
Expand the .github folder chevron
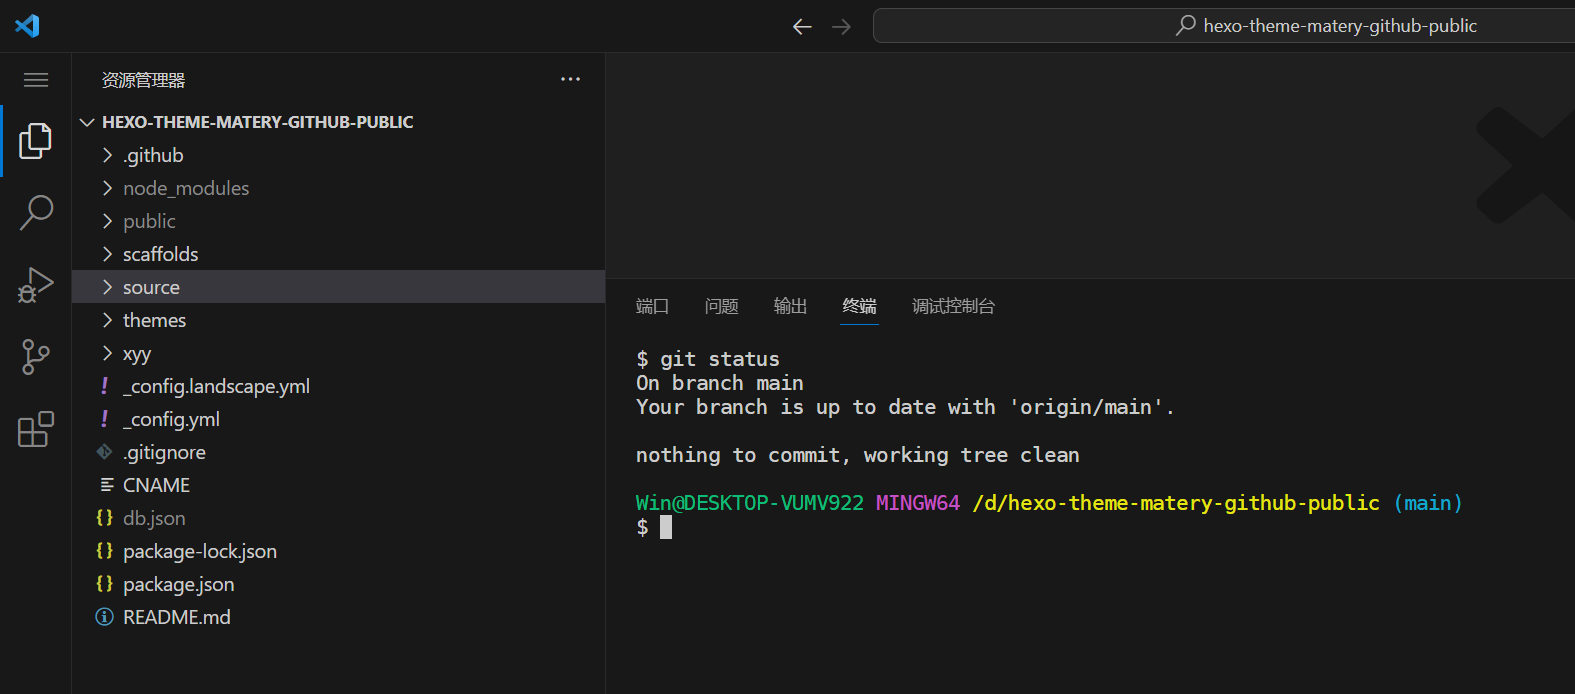coord(107,155)
